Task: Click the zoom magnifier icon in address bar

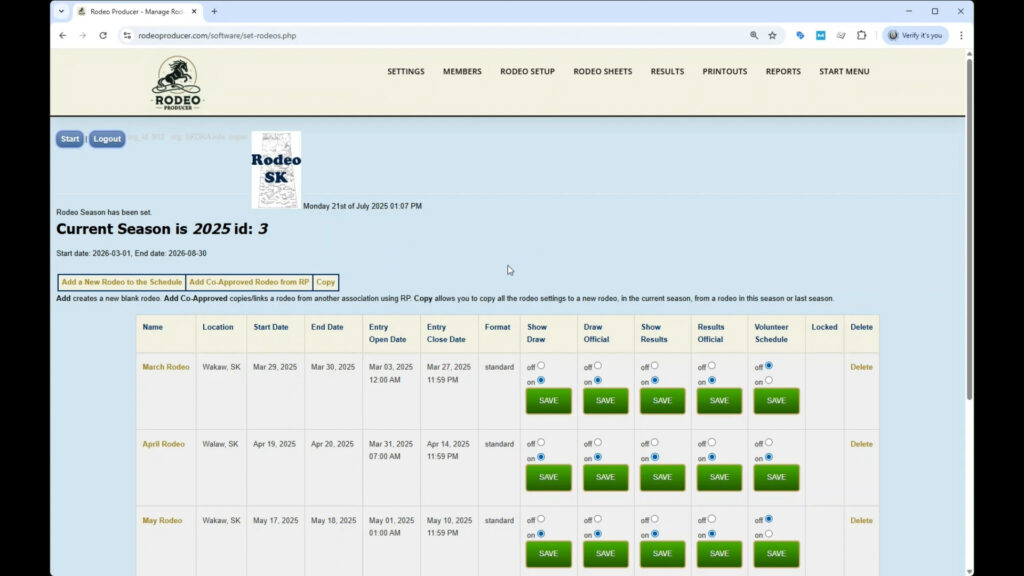Action: (753, 35)
